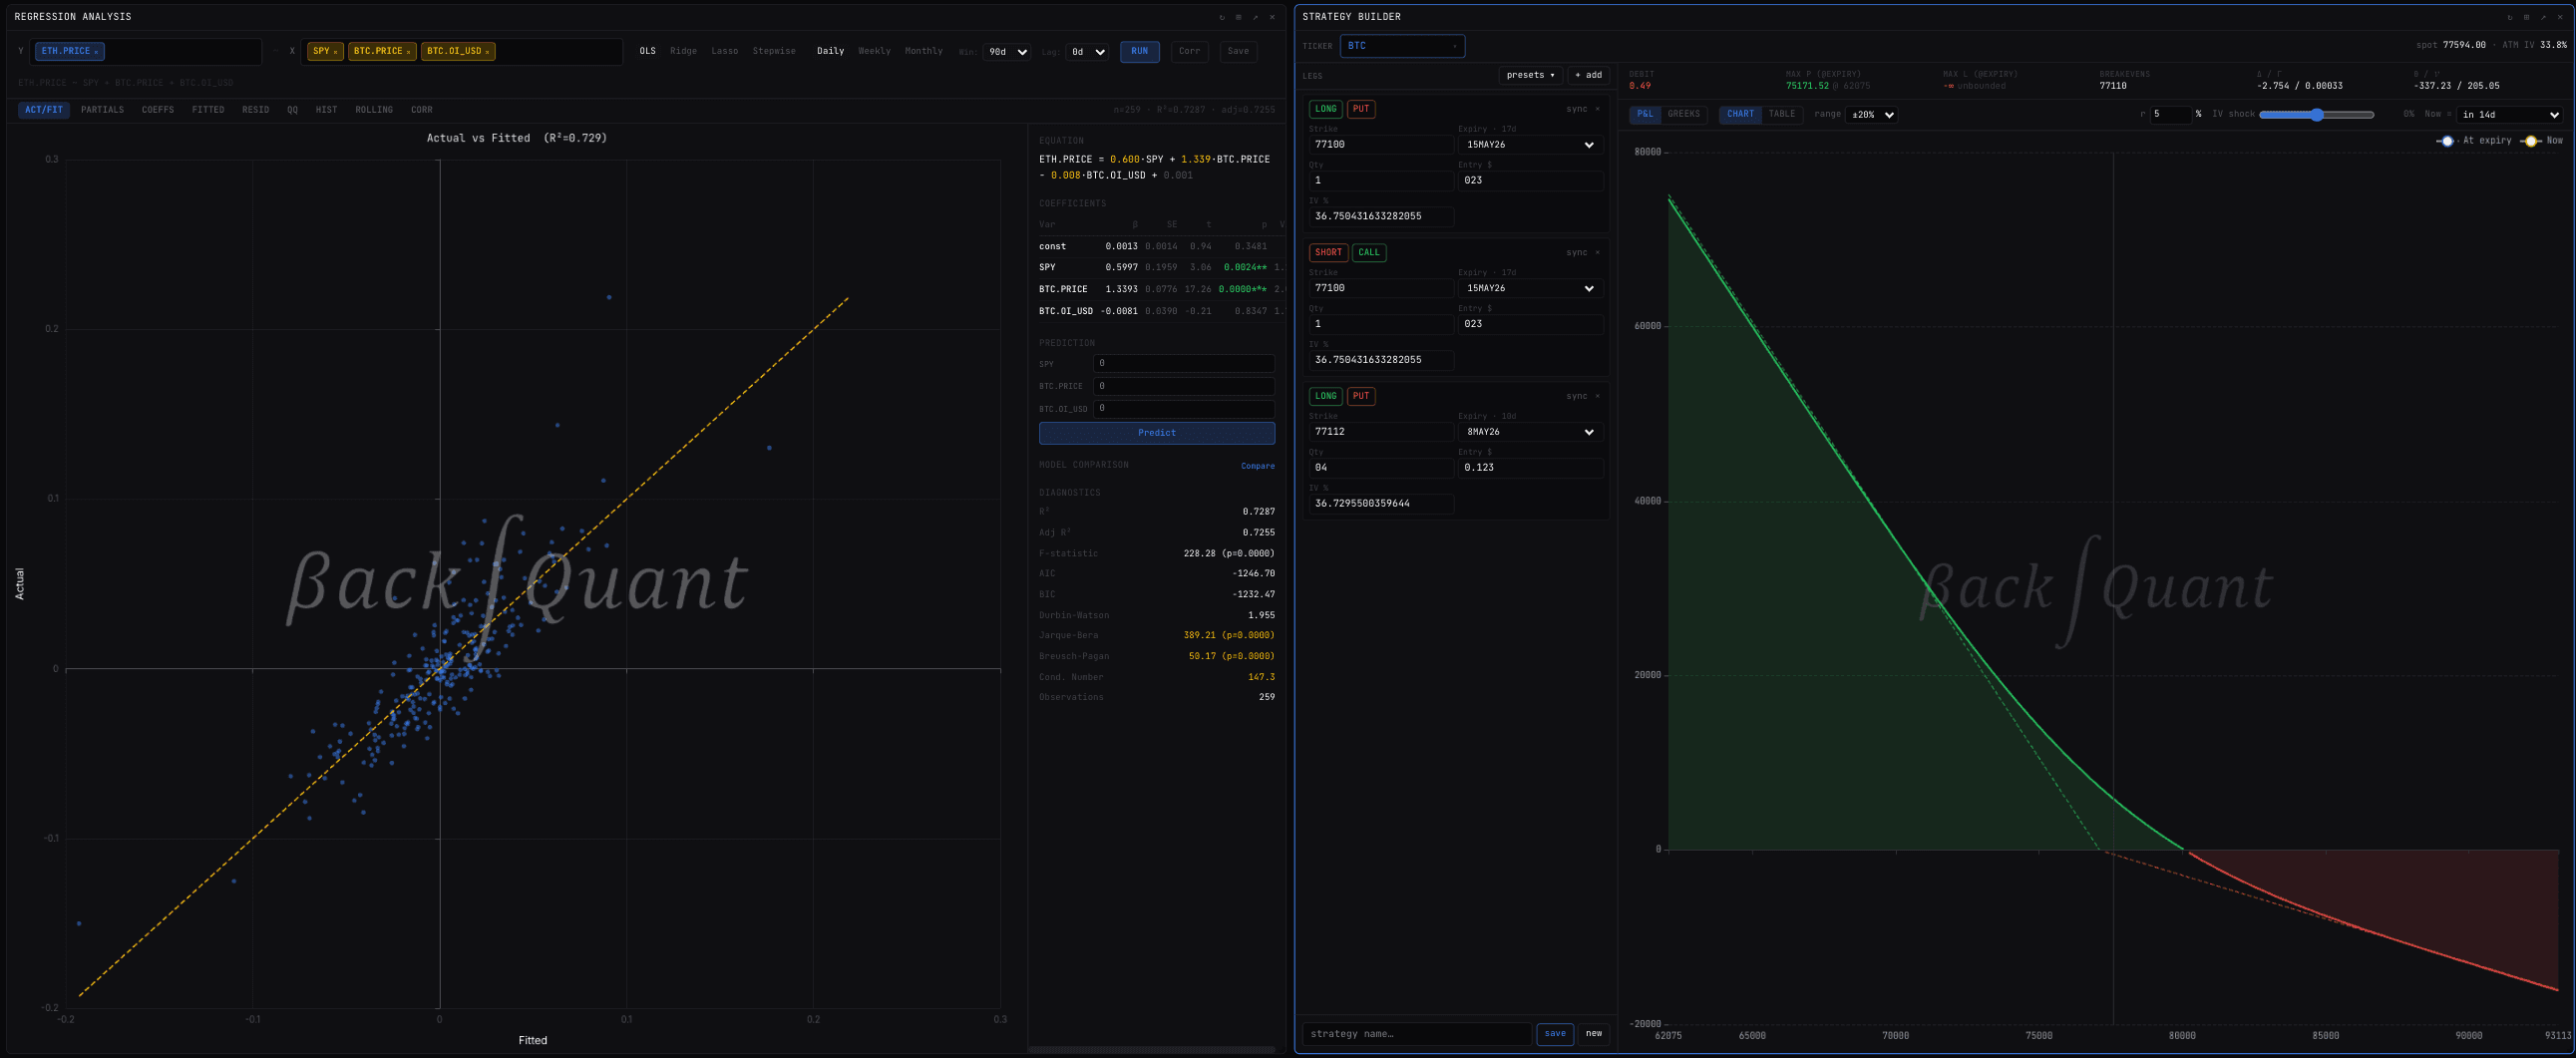Toggle CALL type on second leg
Screen dimensions: 2576x1058
(1369, 253)
